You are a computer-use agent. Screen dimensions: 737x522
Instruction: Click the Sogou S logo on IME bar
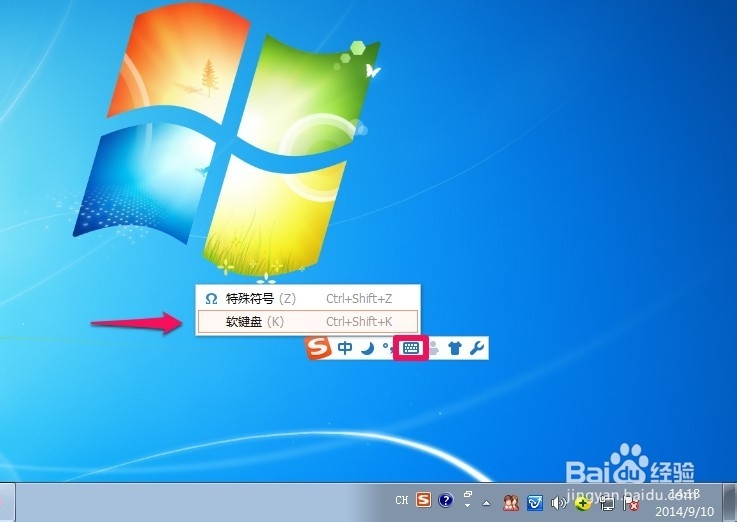click(319, 348)
